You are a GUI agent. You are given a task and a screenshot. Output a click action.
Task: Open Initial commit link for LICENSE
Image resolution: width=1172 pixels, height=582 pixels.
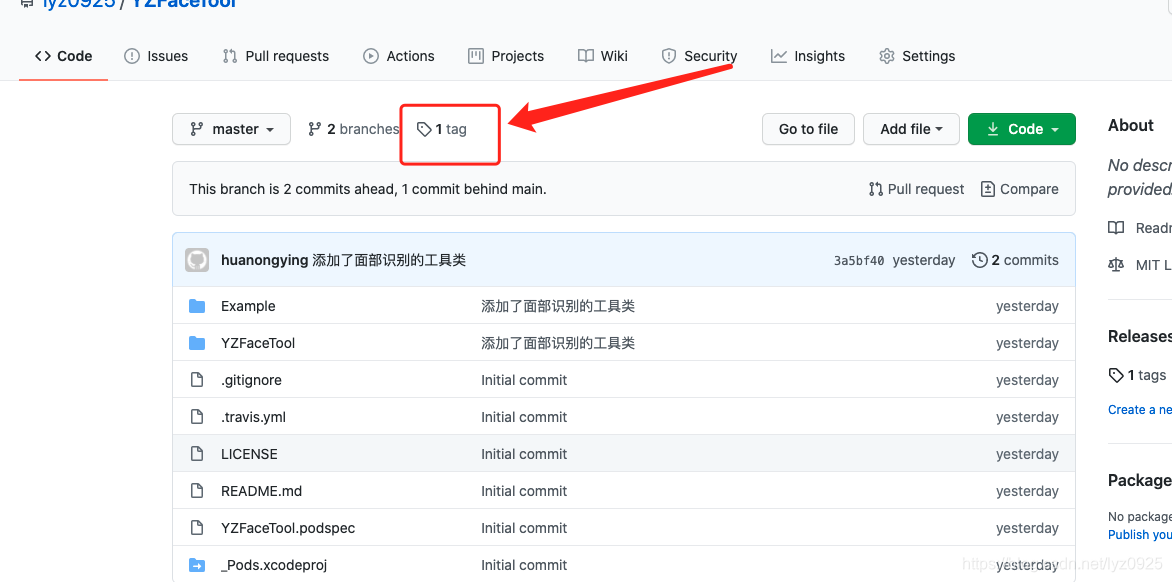[x=524, y=454]
